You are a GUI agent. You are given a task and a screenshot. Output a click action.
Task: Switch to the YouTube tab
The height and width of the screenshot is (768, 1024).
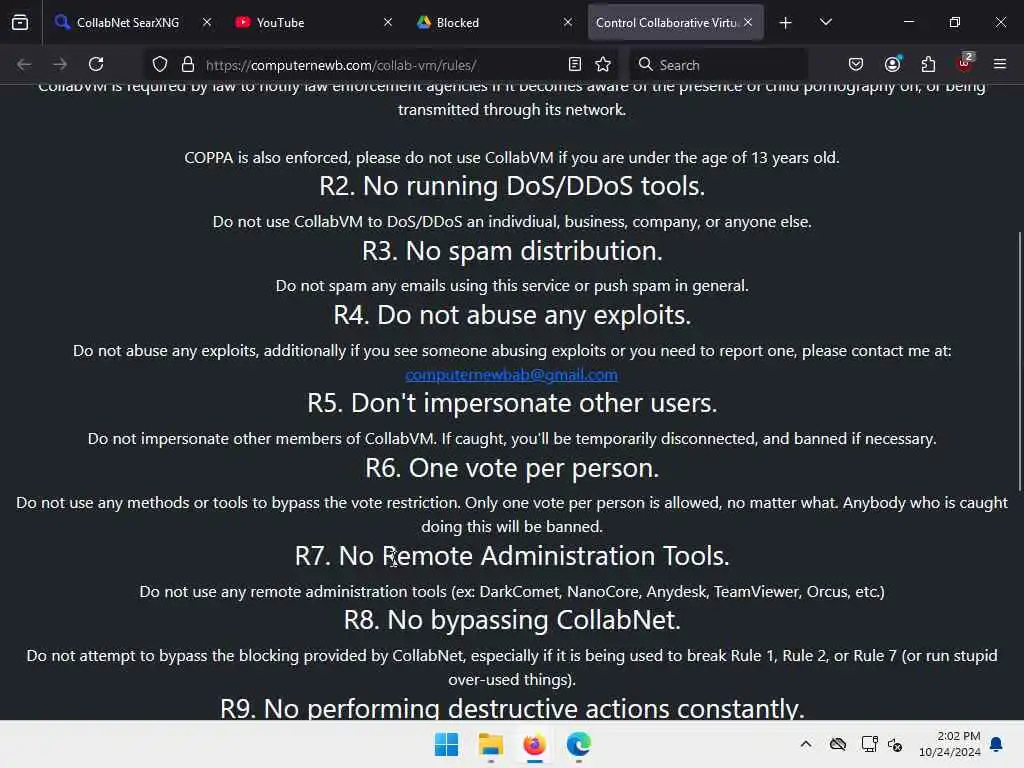[313, 22]
